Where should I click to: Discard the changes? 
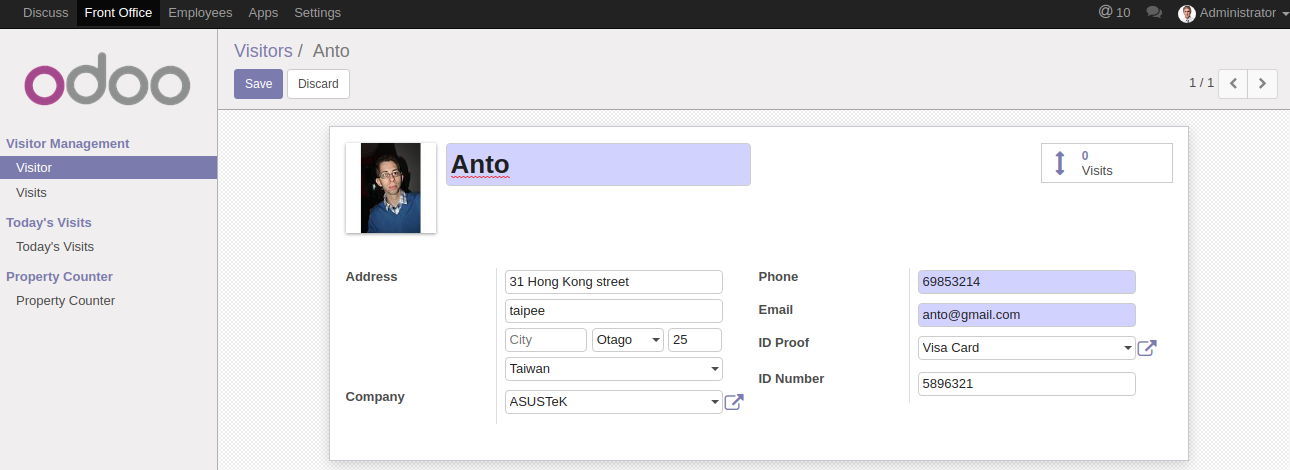(318, 84)
